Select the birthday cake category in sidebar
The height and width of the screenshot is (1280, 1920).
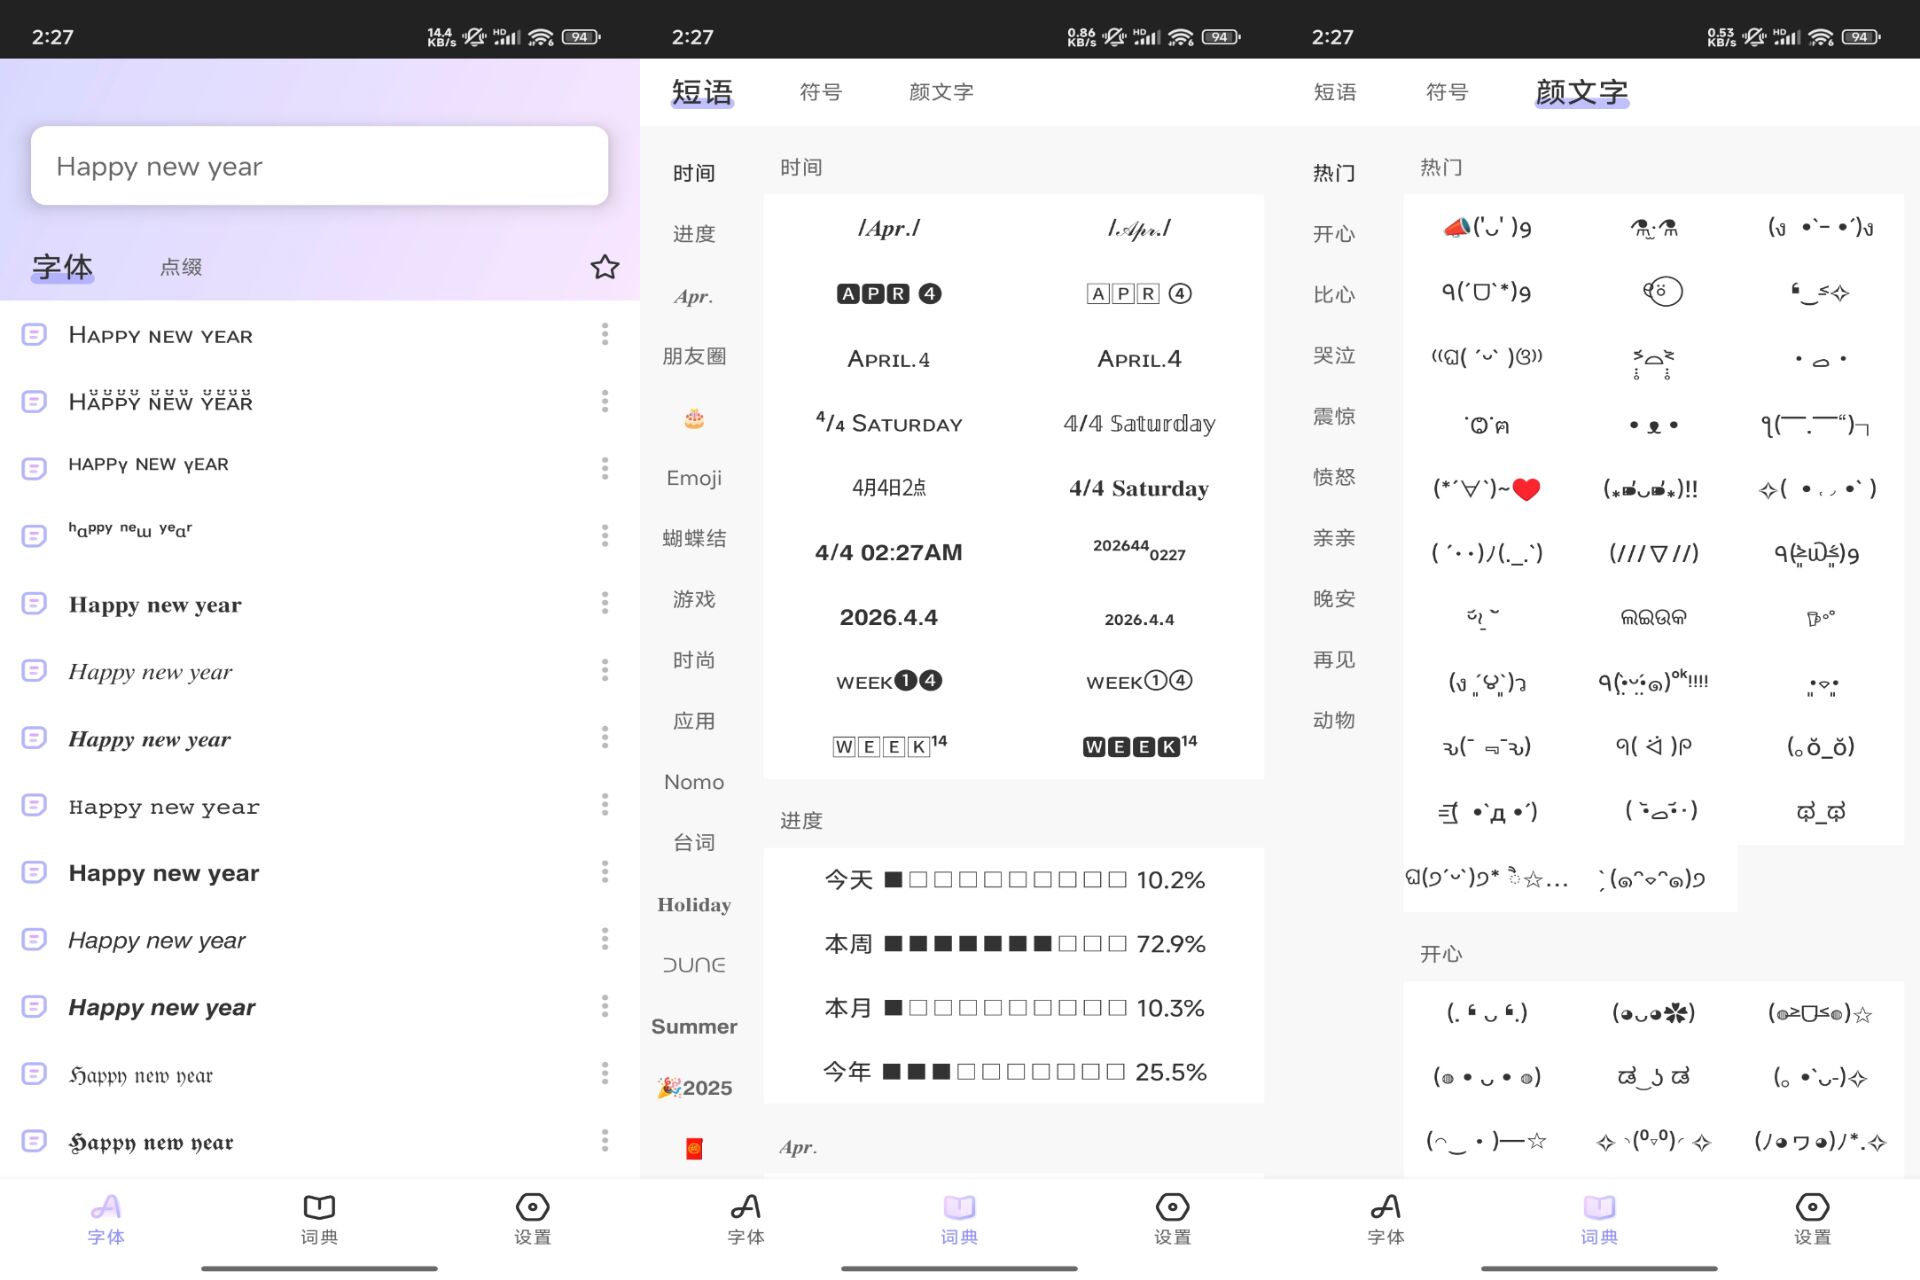(694, 418)
